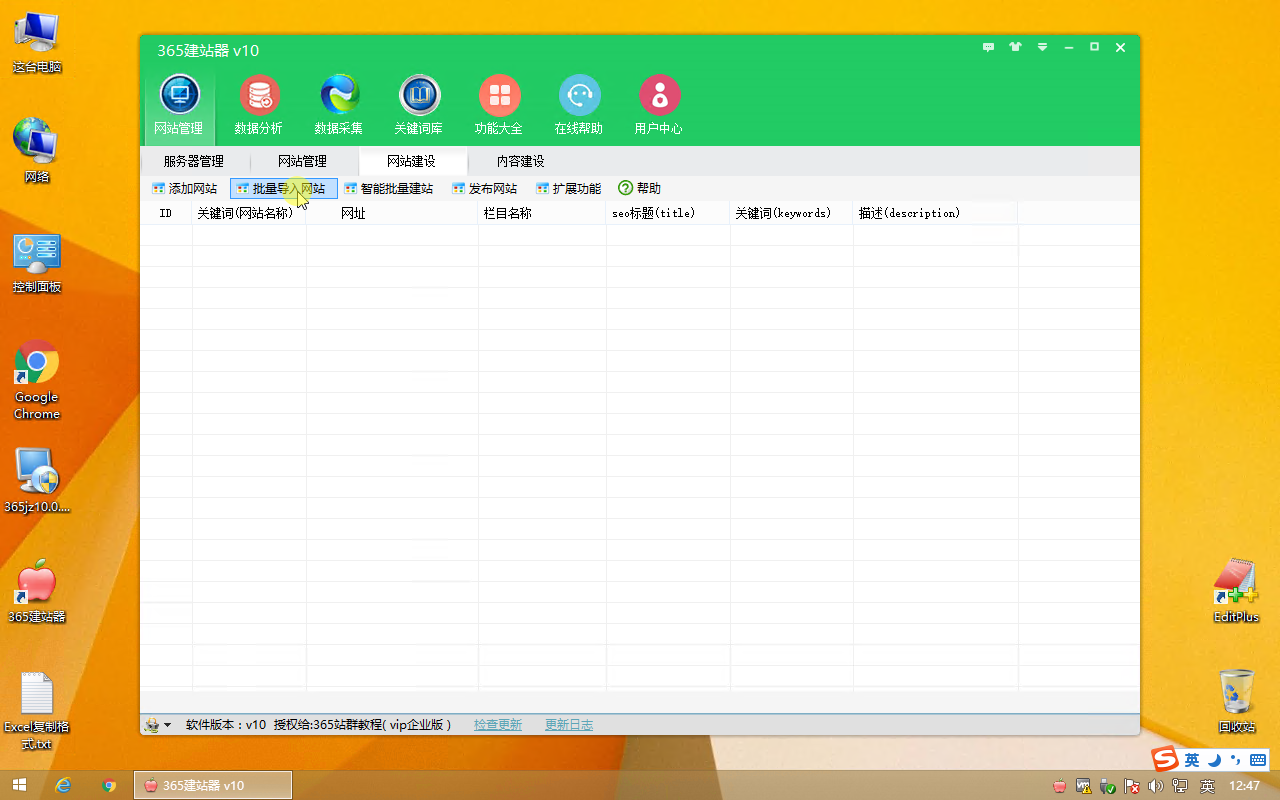Click the 添加网站 toolbar button
Image resolution: width=1280 pixels, height=800 pixels.
(185, 188)
